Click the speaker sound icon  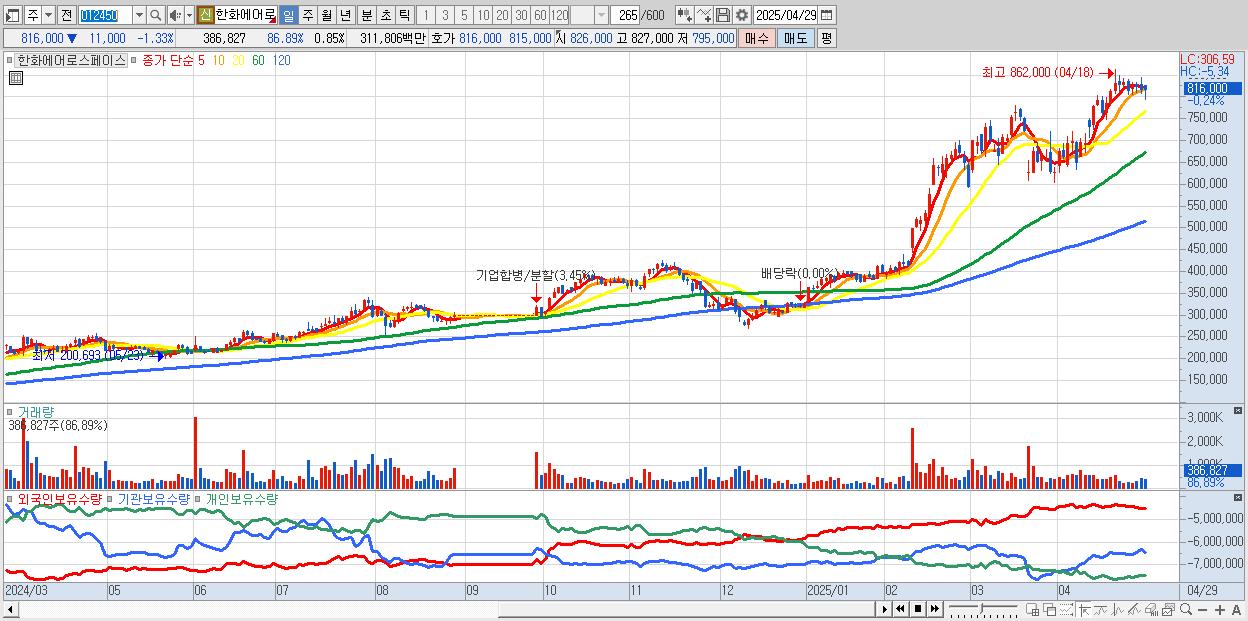pos(175,15)
